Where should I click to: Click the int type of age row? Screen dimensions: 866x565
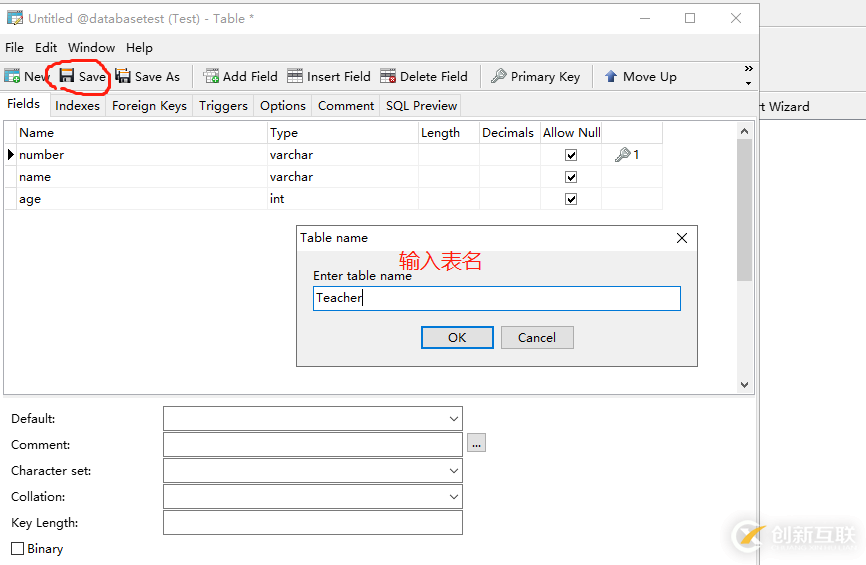[x=343, y=199]
